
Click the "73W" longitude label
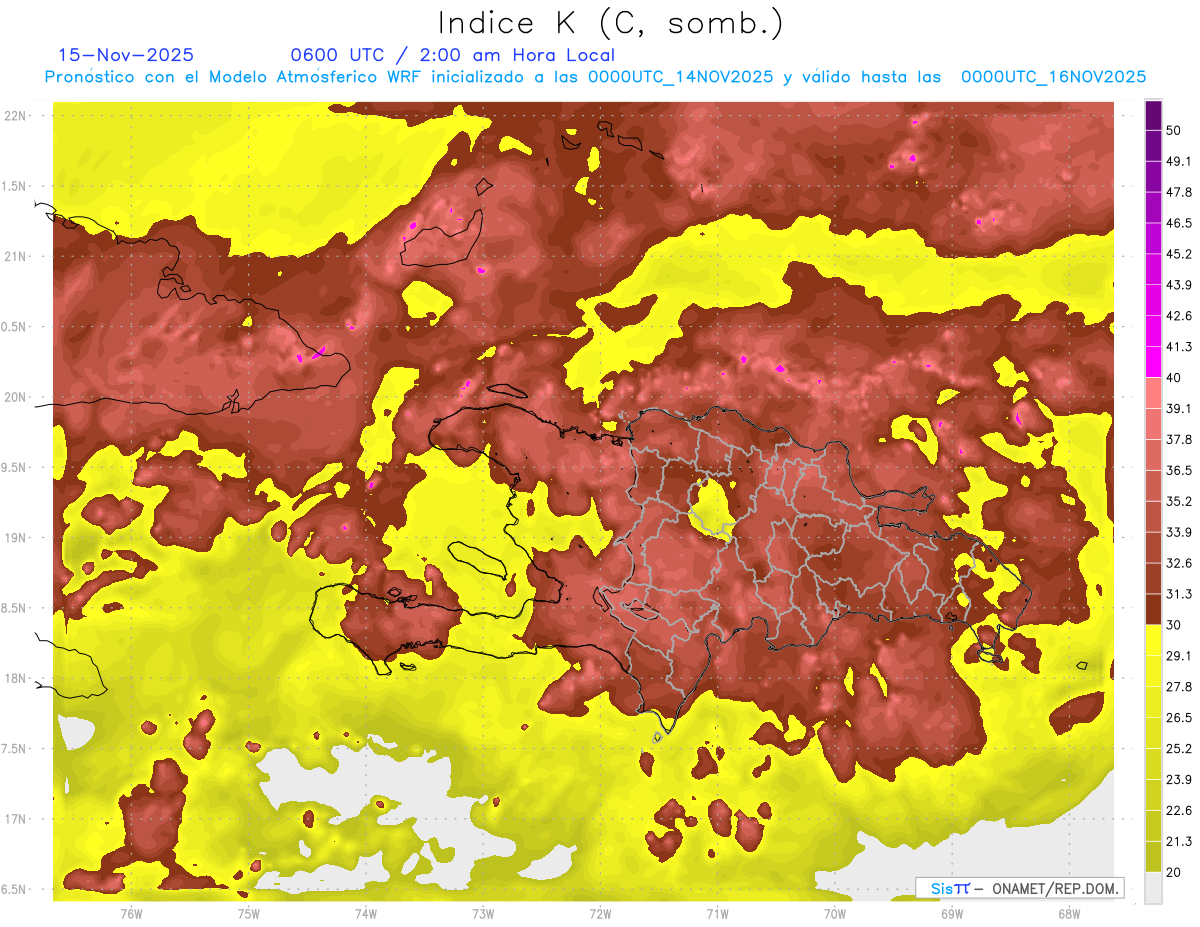pyautogui.click(x=482, y=913)
